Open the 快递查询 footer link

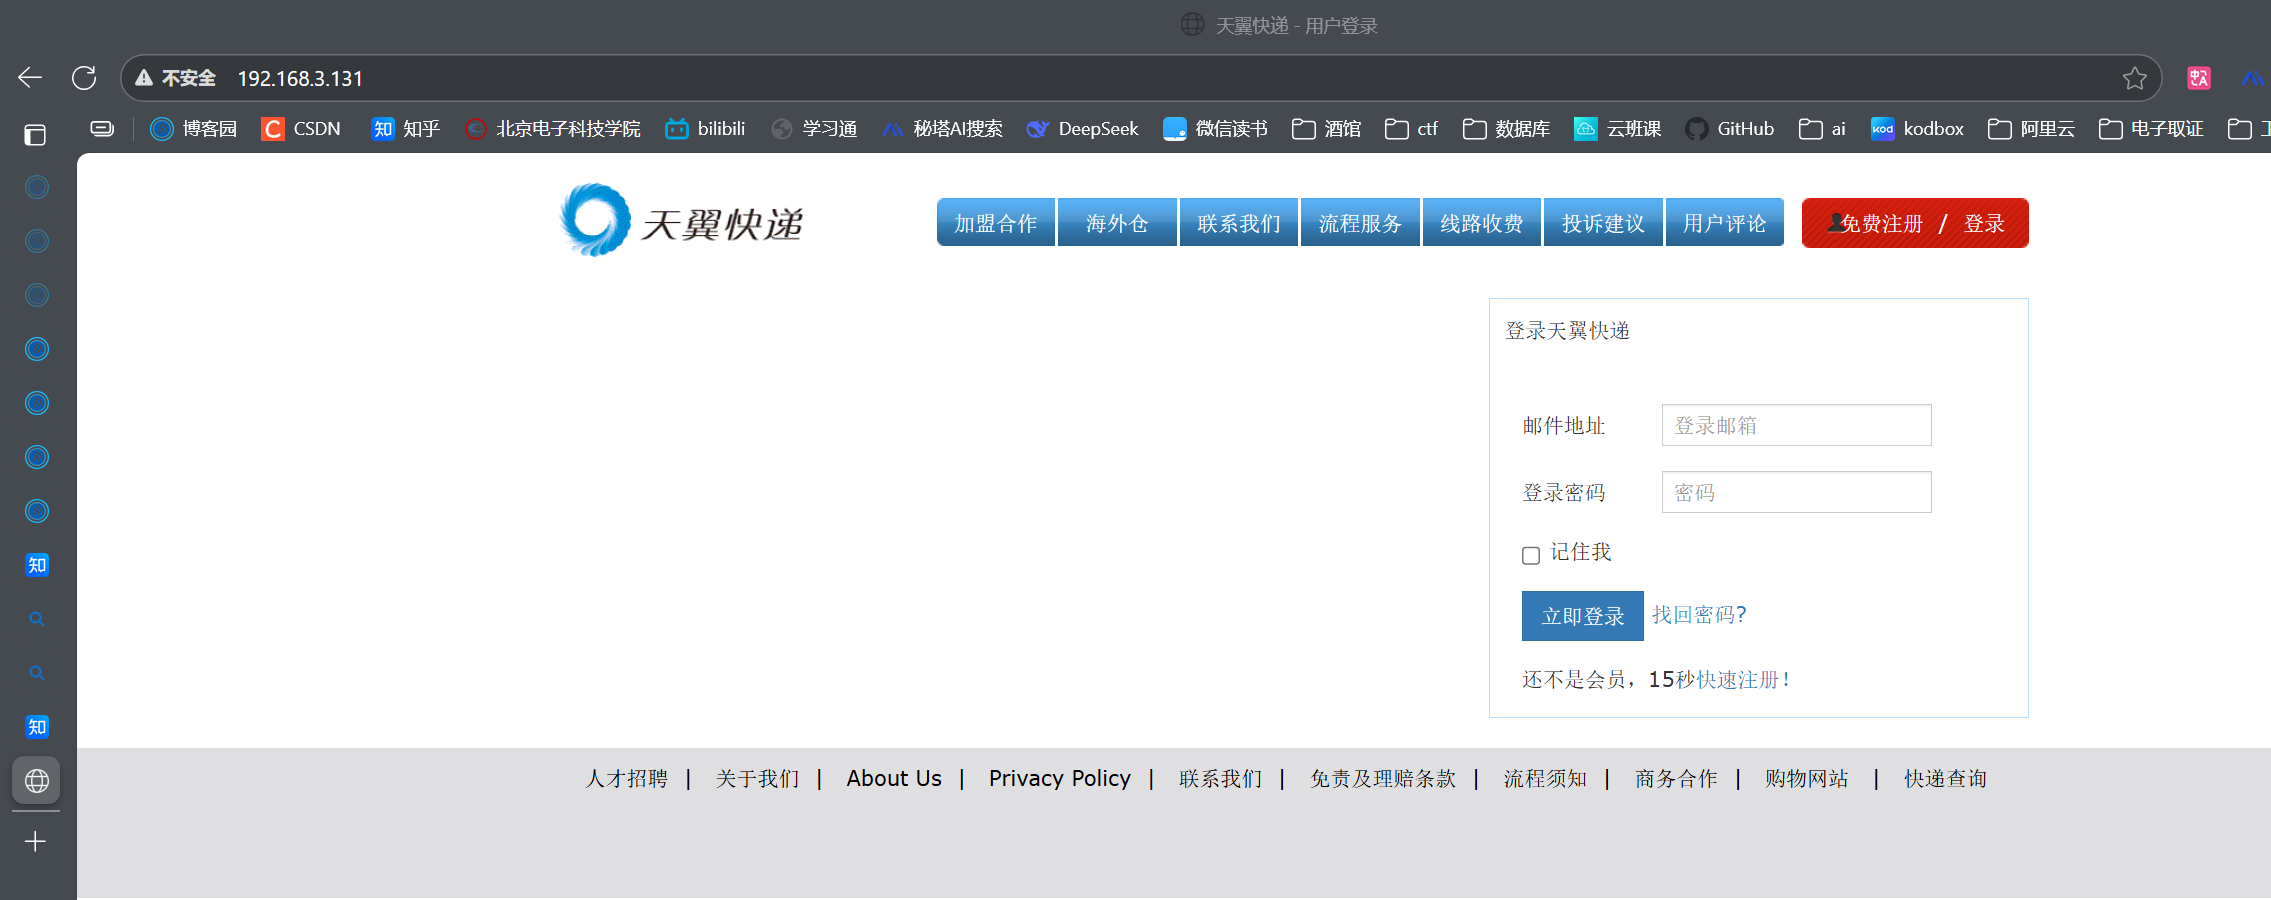point(1946,779)
